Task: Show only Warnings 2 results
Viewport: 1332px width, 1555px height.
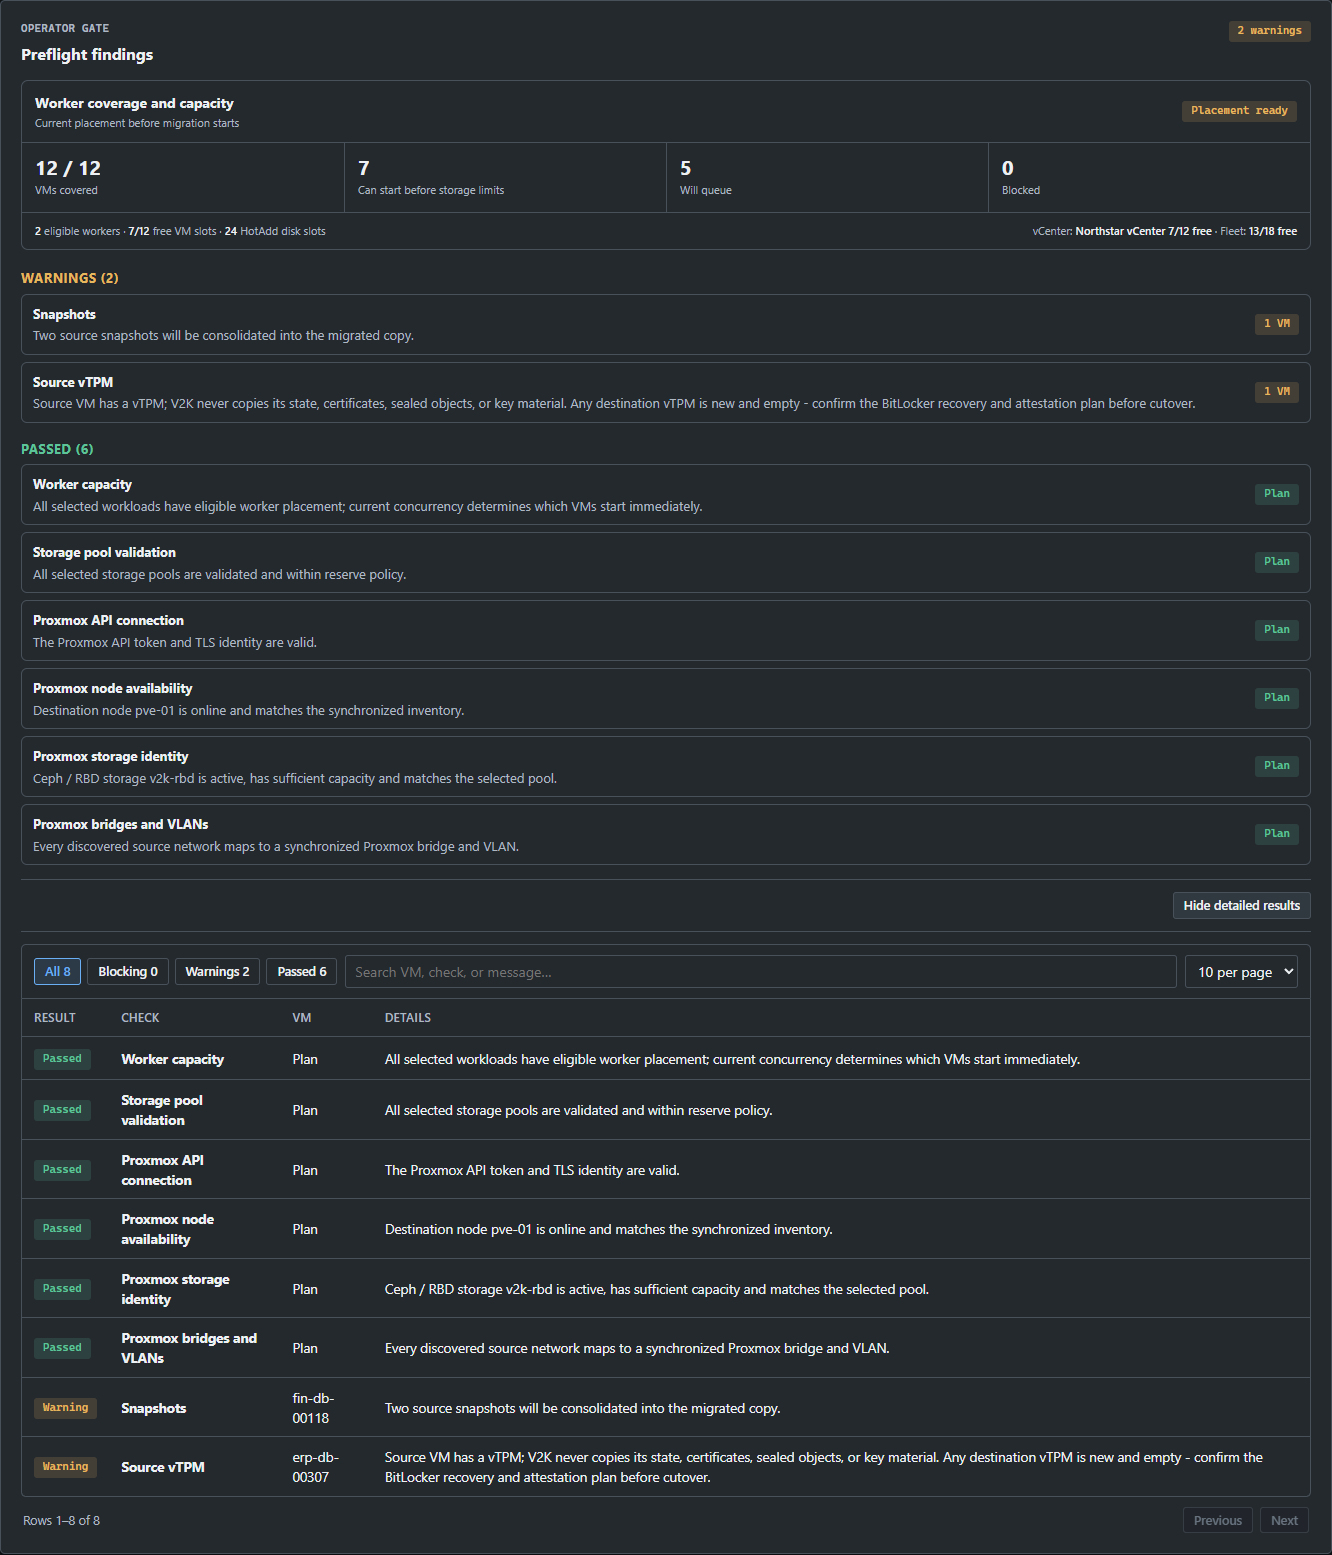Action: click(217, 971)
